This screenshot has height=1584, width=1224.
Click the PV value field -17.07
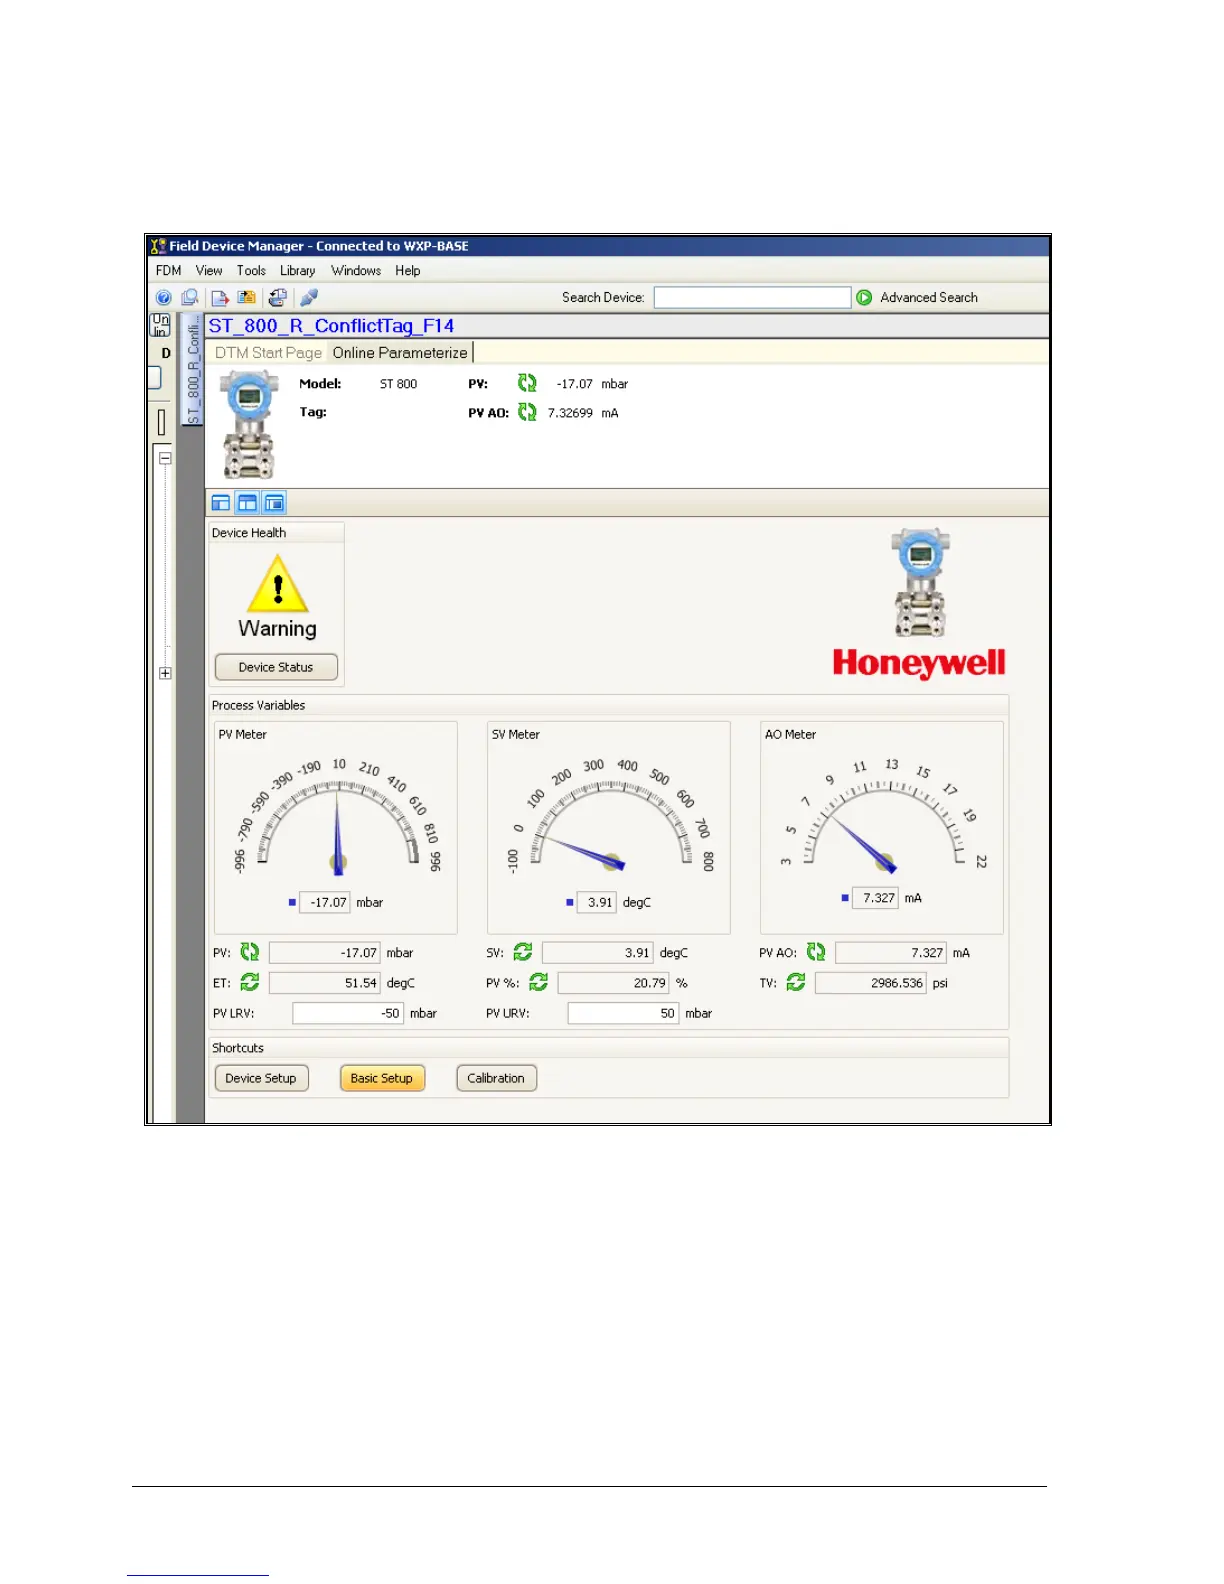324,953
